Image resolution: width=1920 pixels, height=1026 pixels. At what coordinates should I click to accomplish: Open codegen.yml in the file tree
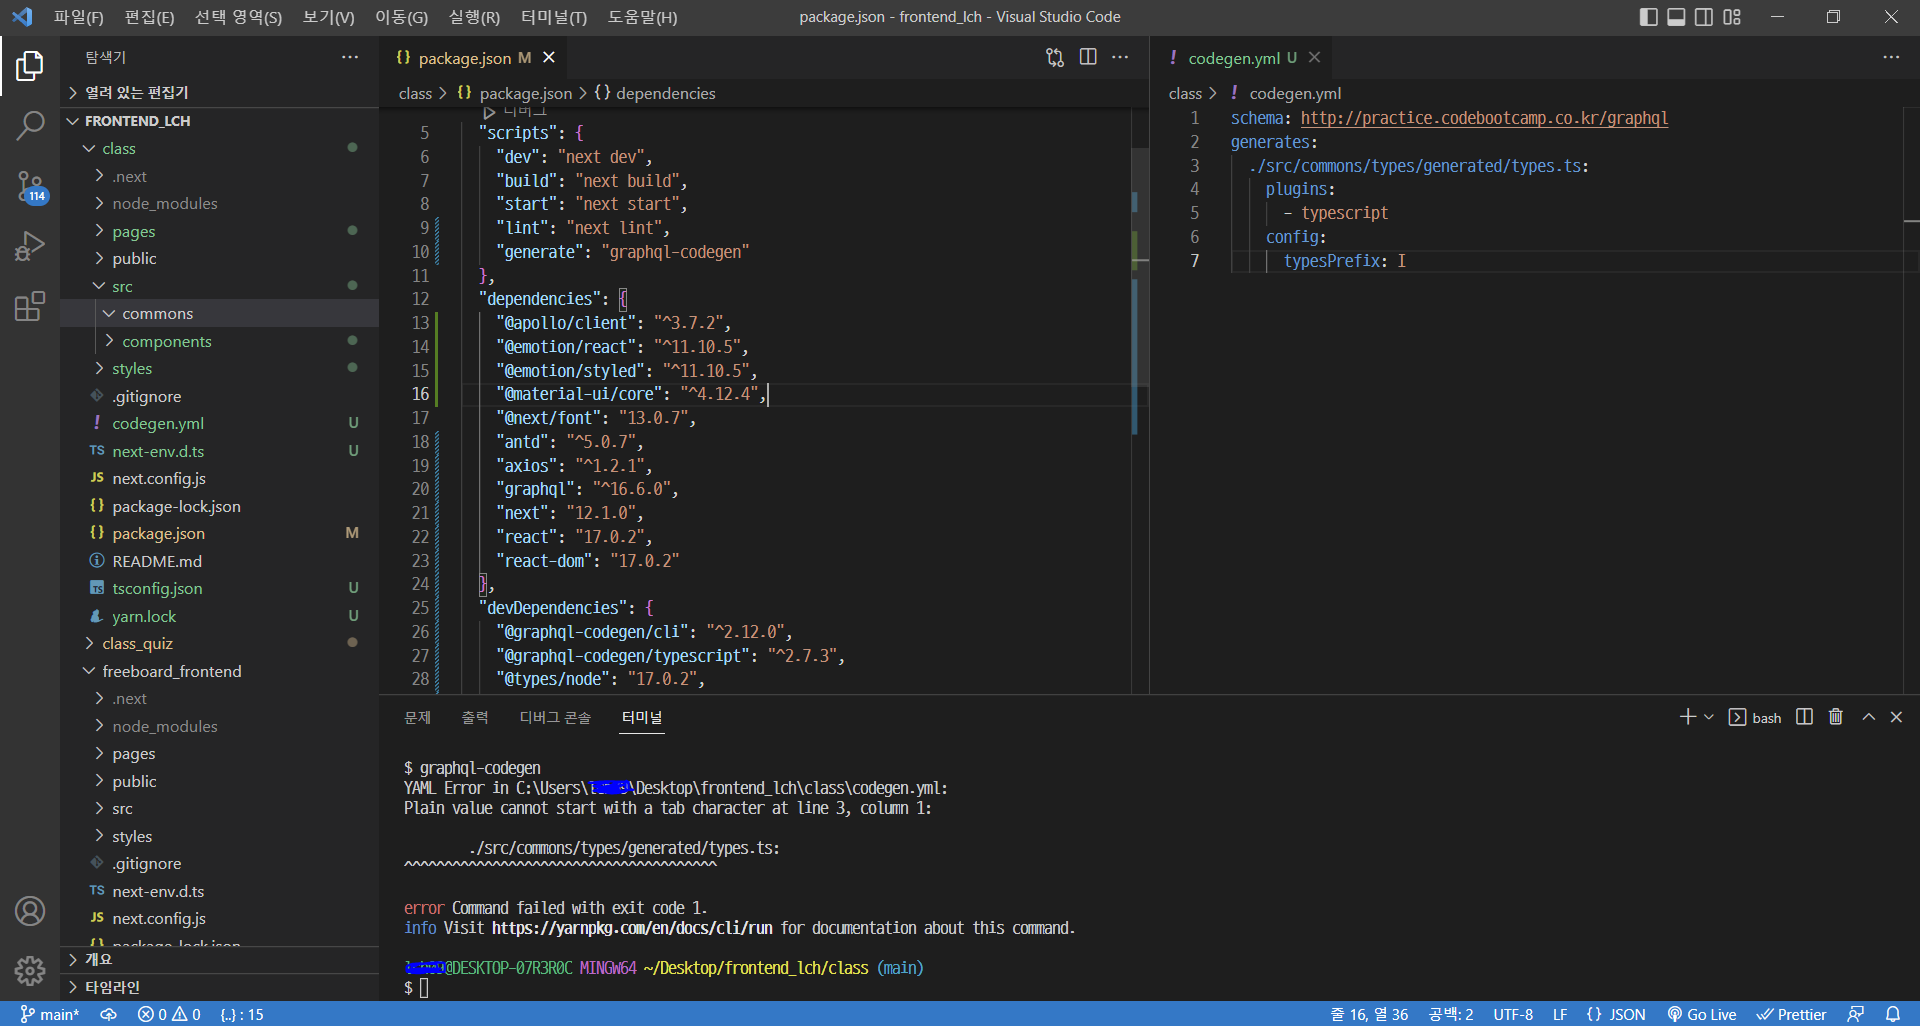[x=220, y=423]
